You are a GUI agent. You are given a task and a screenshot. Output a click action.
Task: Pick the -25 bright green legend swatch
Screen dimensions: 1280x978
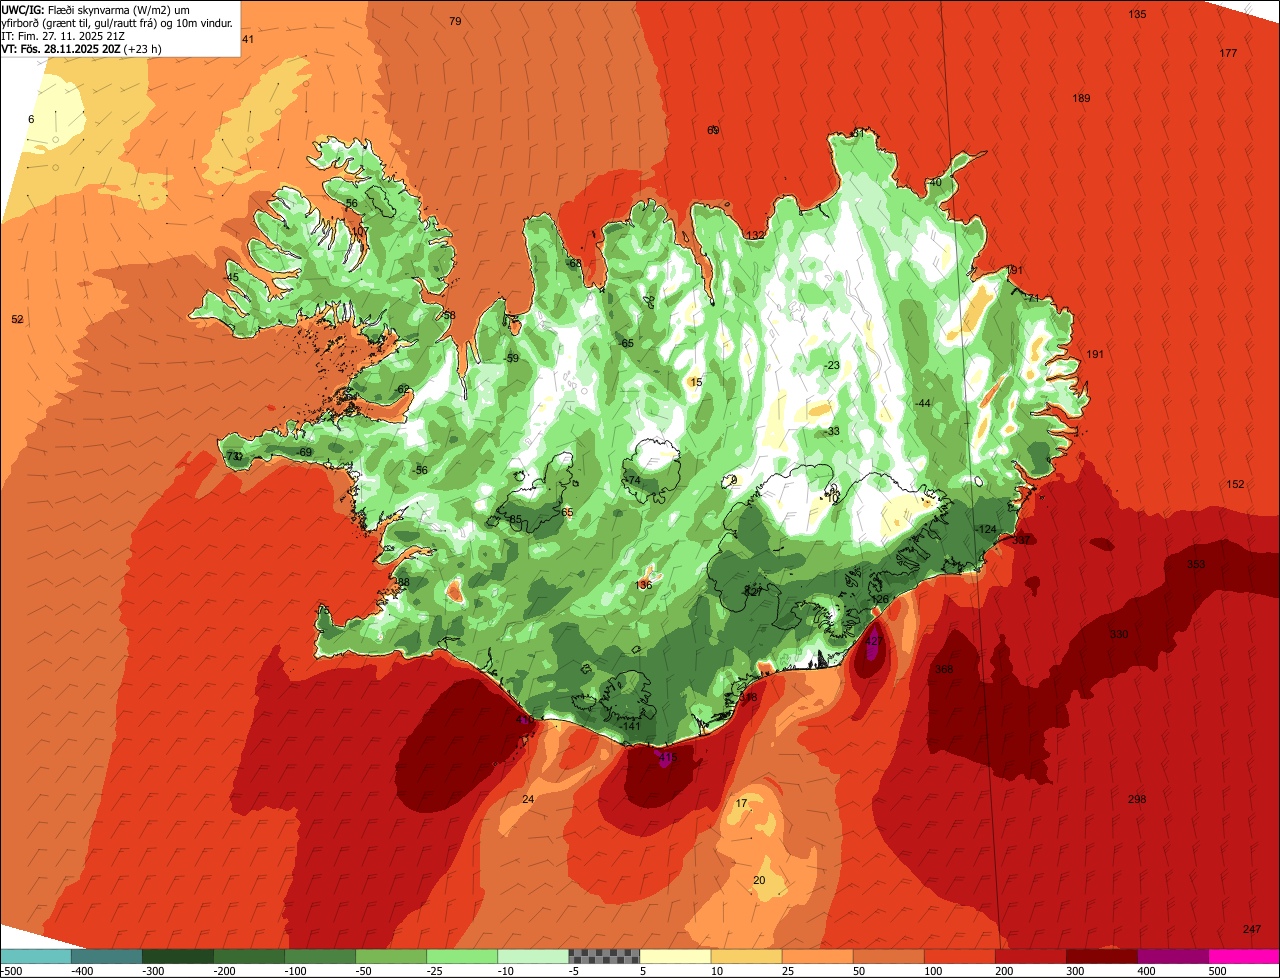tap(462, 956)
